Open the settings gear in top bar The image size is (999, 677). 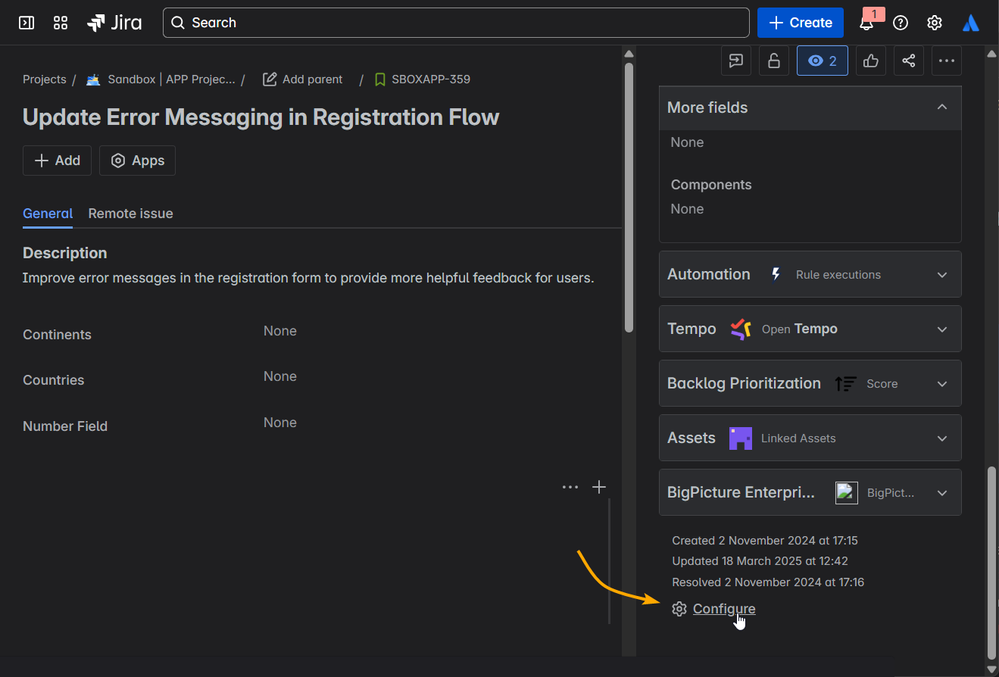934,23
